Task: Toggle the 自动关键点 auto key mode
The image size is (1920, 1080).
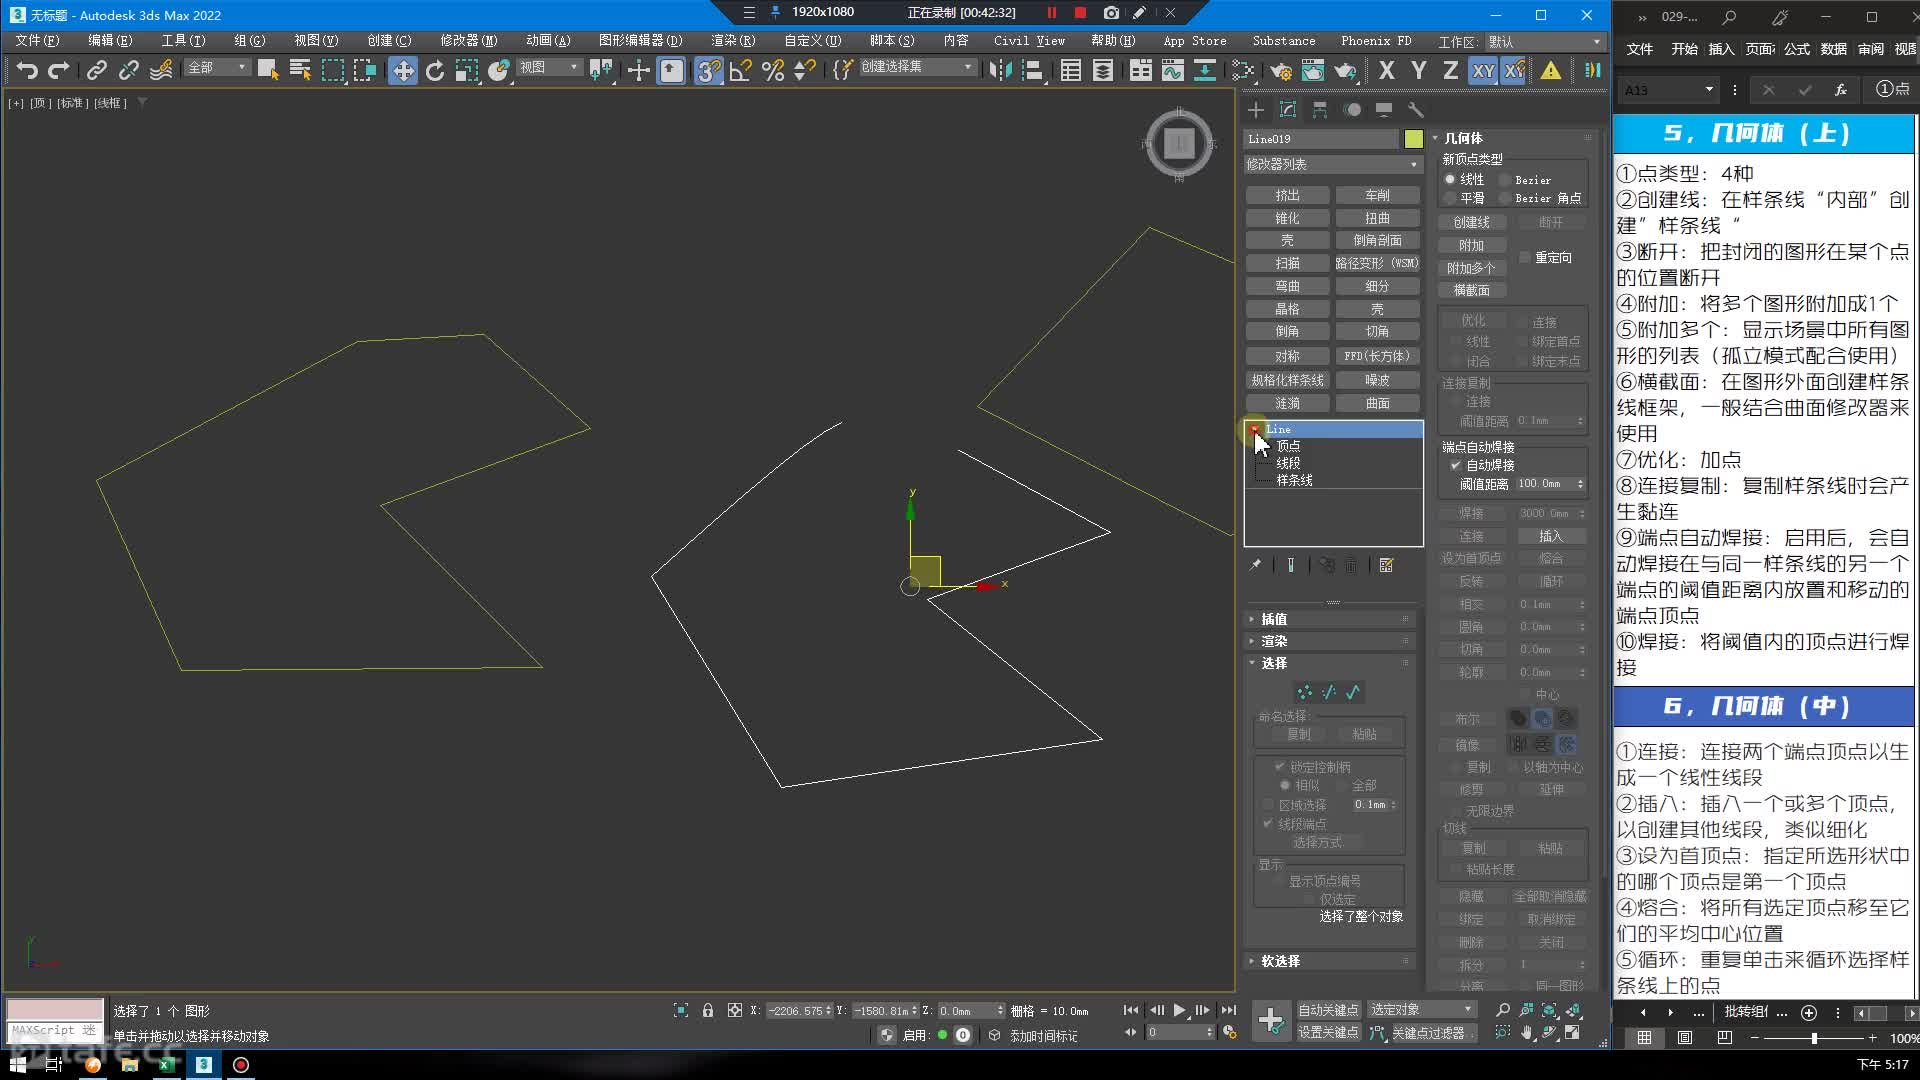Action: pos(1328,1009)
